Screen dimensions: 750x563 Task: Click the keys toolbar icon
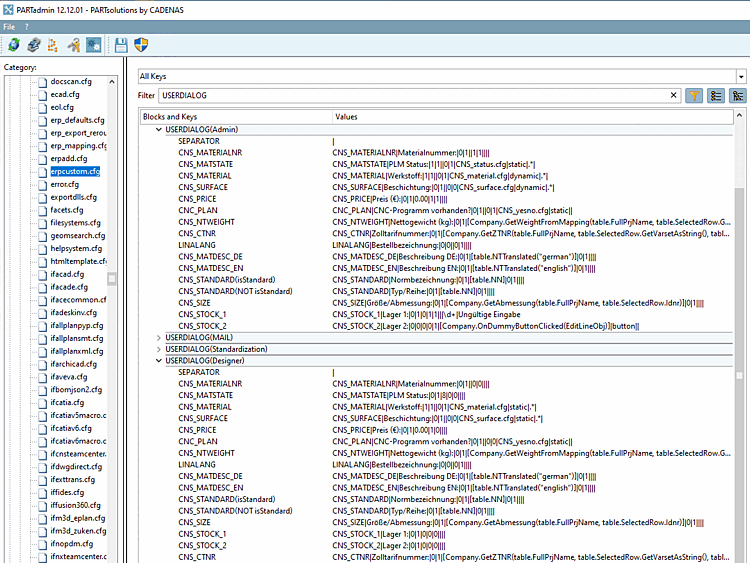pyautogui.click(x=74, y=45)
